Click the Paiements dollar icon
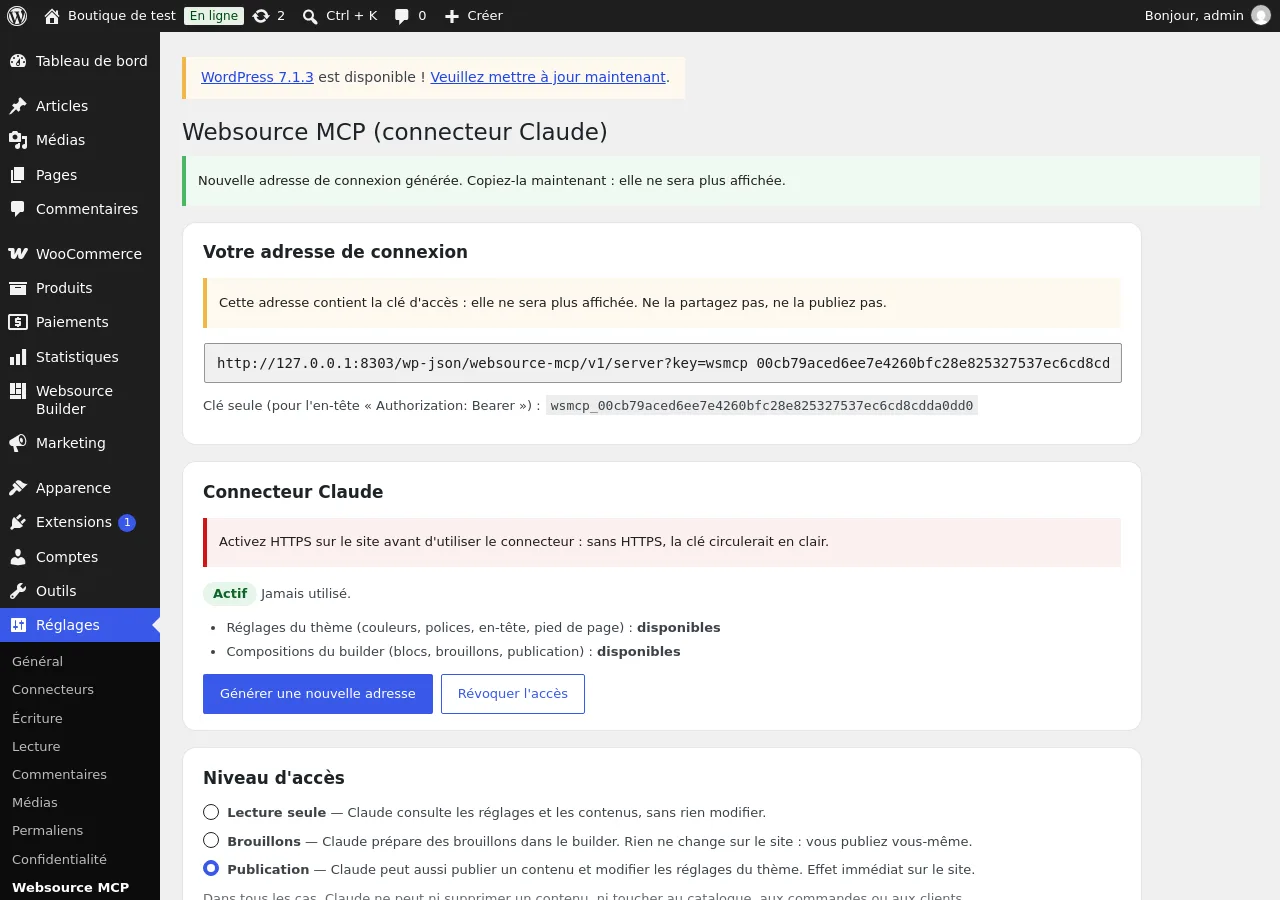The width and height of the screenshot is (1280, 900). click(x=18, y=322)
